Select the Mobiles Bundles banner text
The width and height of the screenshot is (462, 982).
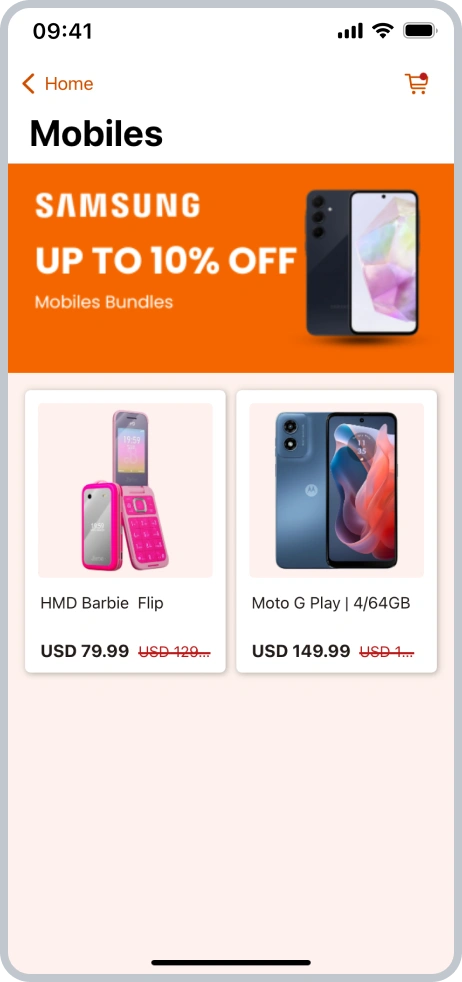104,302
